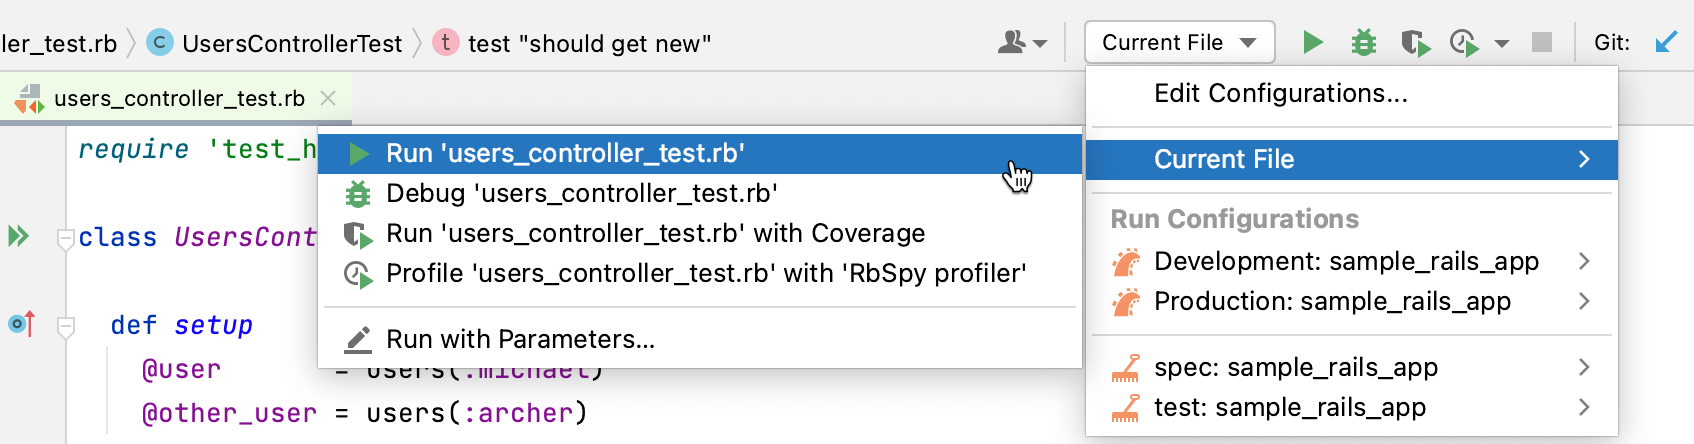Fold the setup method in gutter

(66, 325)
